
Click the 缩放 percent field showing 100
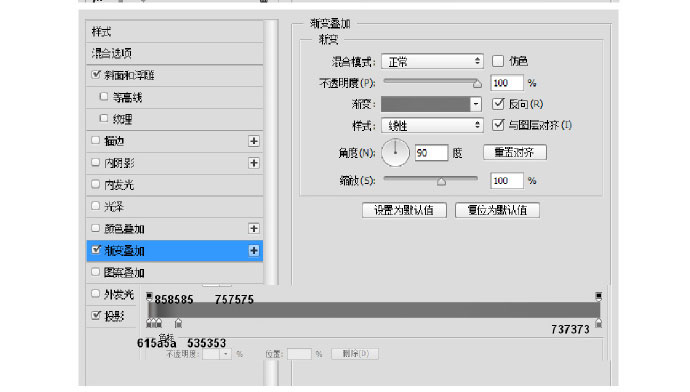click(x=507, y=180)
